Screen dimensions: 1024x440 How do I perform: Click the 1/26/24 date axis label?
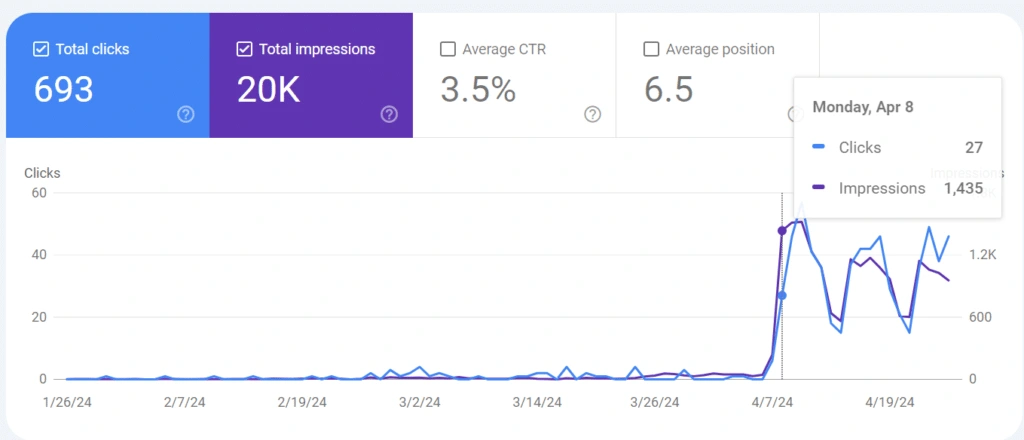pos(69,402)
